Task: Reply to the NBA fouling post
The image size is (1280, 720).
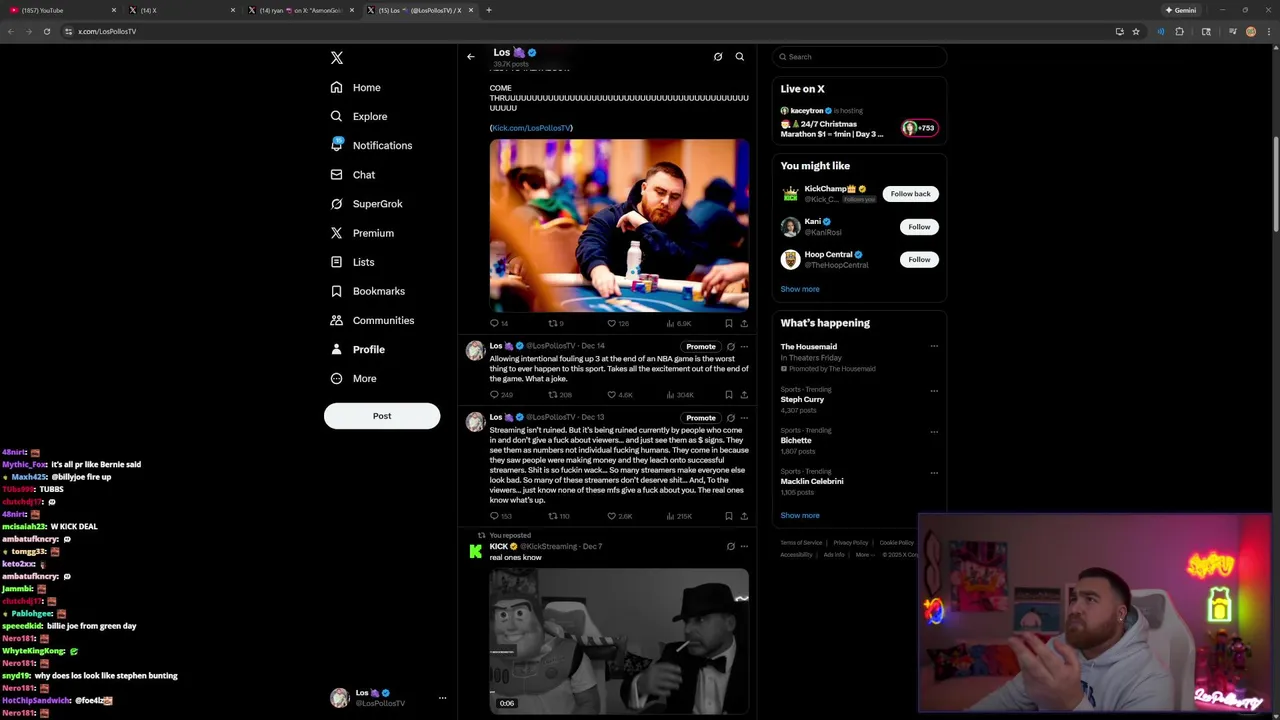Action: point(501,395)
